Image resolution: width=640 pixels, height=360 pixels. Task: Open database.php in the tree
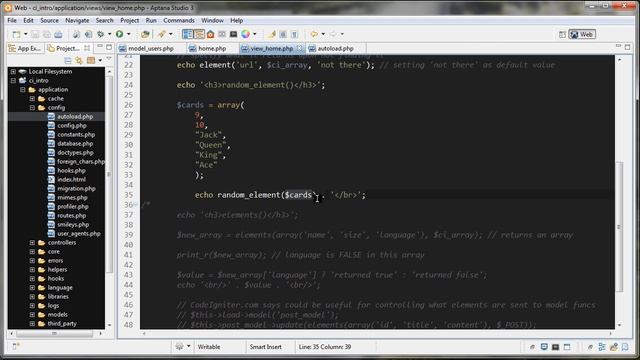(x=75, y=144)
